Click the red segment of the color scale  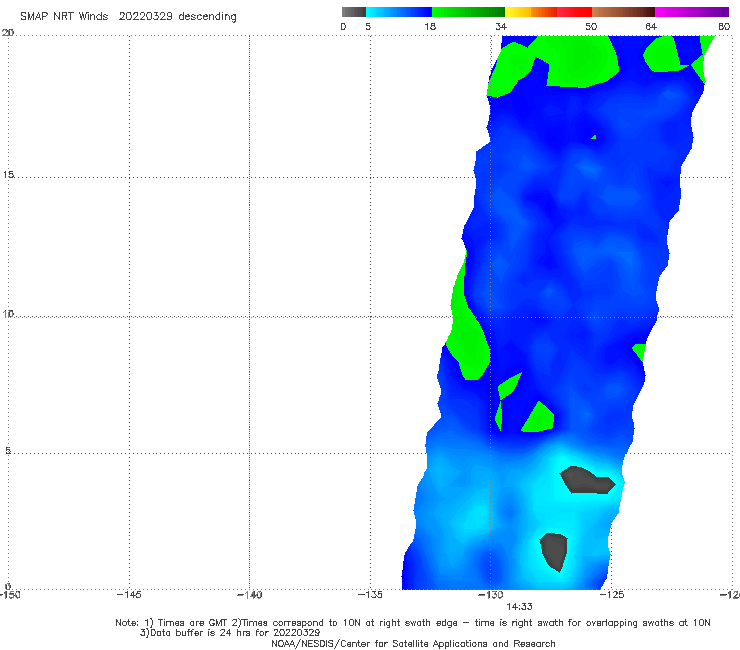click(574, 12)
